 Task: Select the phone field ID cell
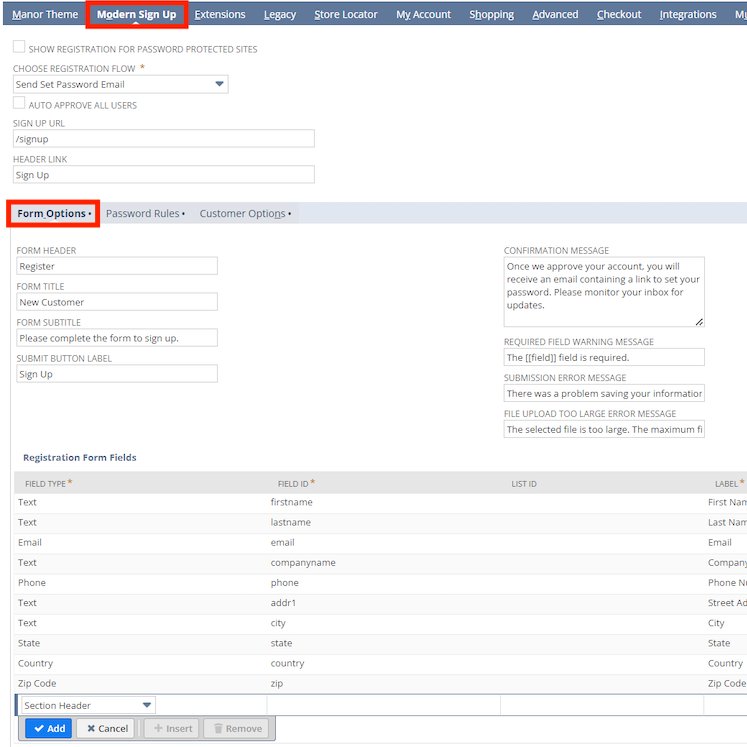tap(384, 583)
